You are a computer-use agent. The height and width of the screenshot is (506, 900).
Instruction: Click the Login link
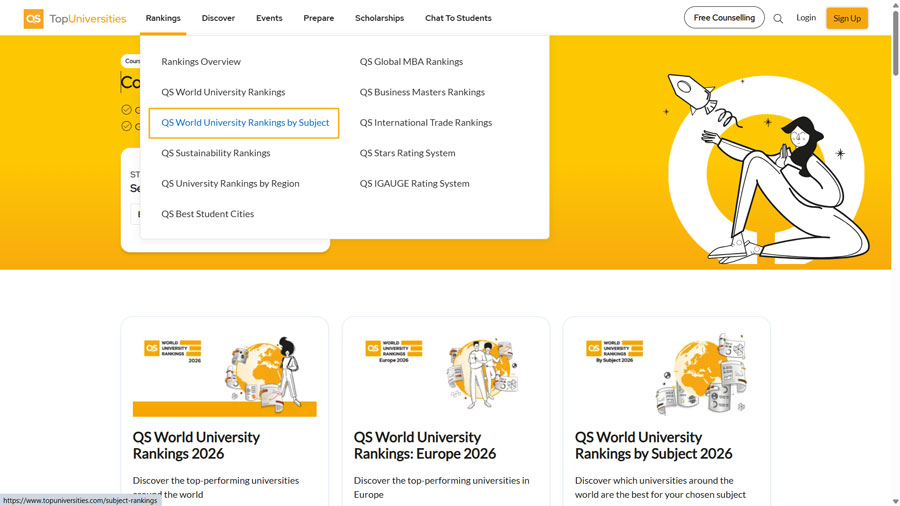806,18
